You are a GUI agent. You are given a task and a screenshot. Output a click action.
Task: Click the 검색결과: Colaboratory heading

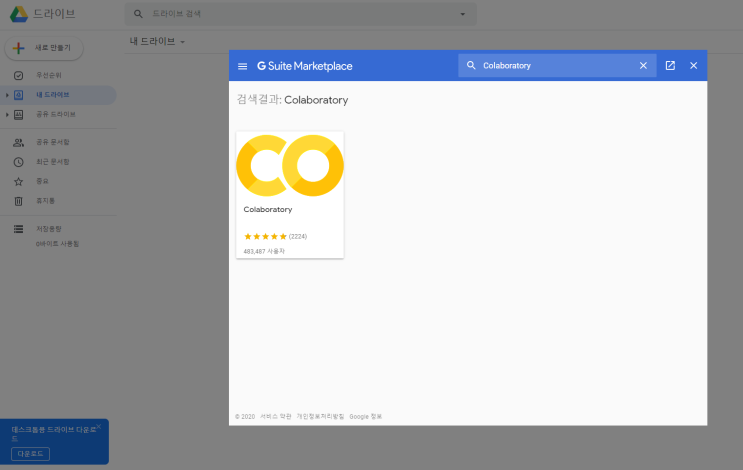point(292,100)
